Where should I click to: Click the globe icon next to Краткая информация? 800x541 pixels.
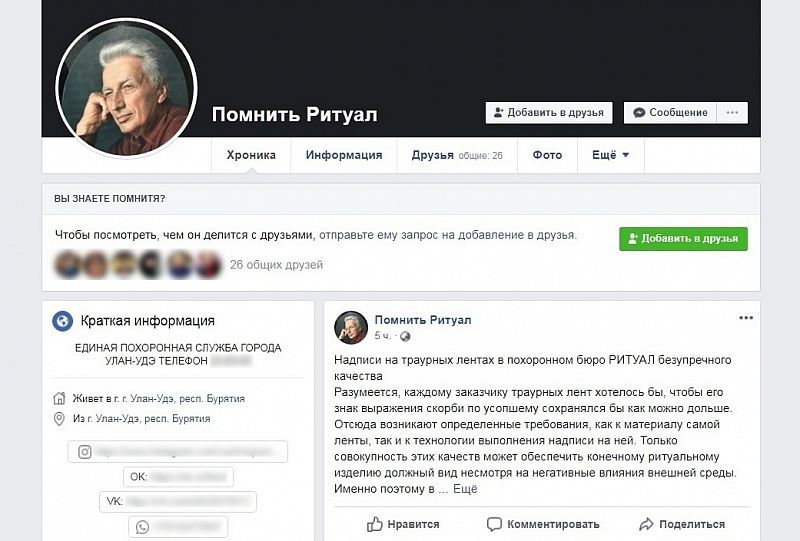tap(63, 321)
